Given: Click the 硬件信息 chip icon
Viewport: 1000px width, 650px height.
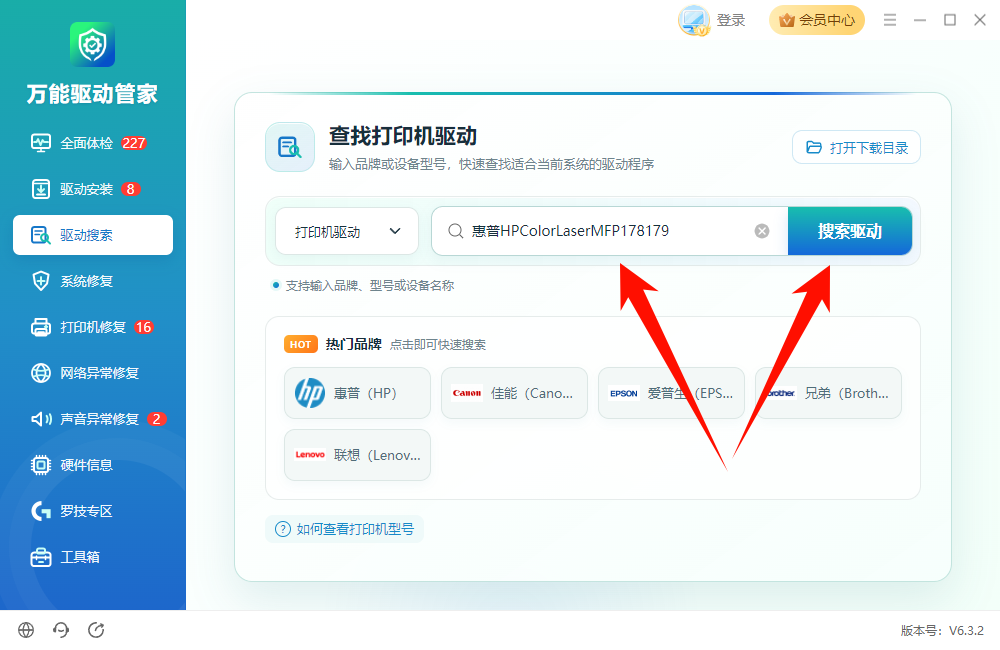Looking at the screenshot, I should (41, 465).
